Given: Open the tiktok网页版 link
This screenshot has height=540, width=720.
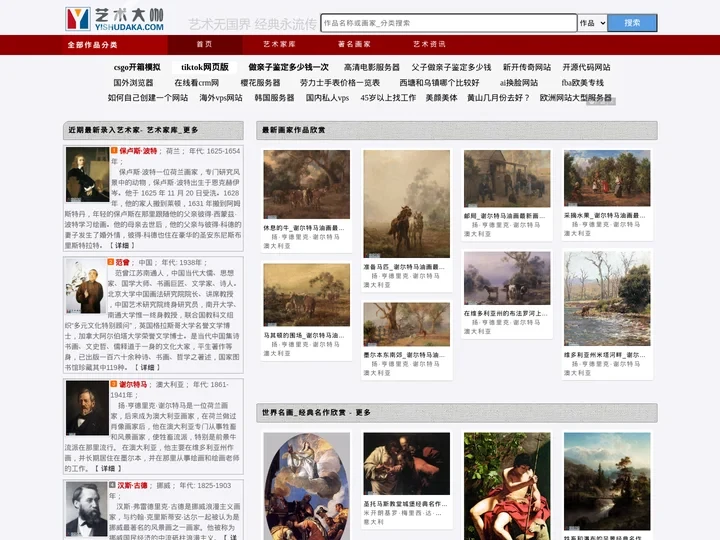Looking at the screenshot, I should [x=205, y=67].
